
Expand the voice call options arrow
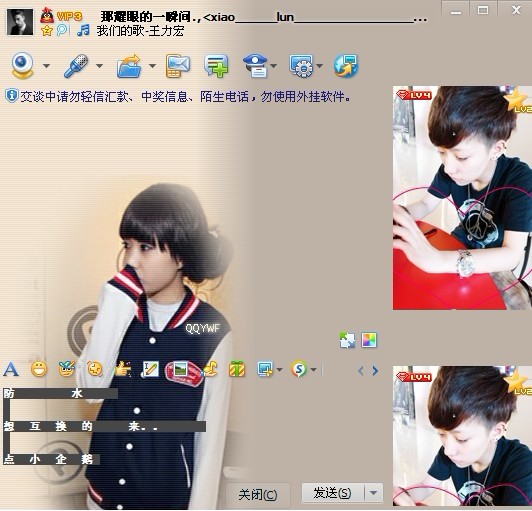point(99,66)
